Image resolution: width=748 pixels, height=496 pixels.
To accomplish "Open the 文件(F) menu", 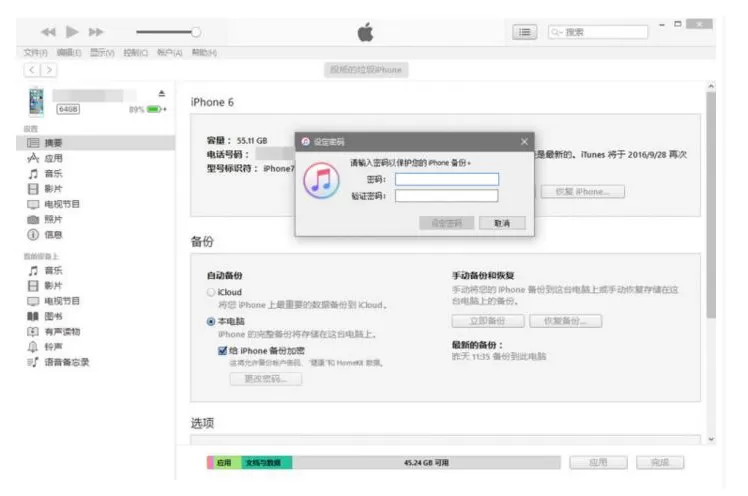I will [36, 52].
